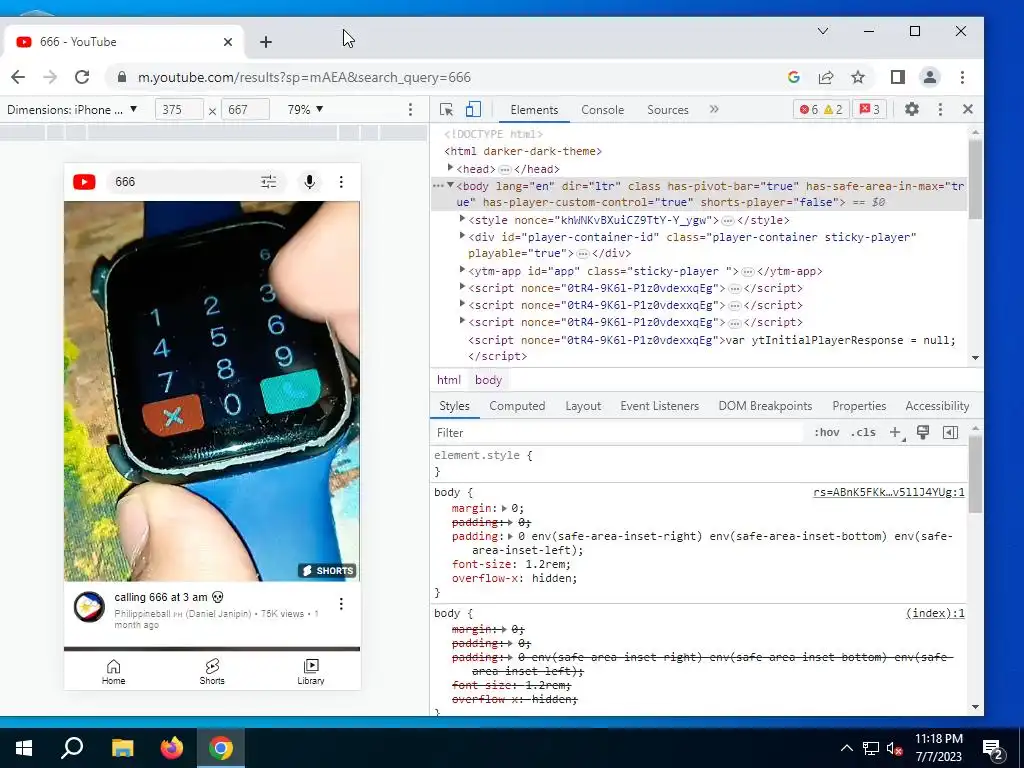Open Chrome three-dot menu
This screenshot has height=768, width=1024.
(x=962, y=77)
